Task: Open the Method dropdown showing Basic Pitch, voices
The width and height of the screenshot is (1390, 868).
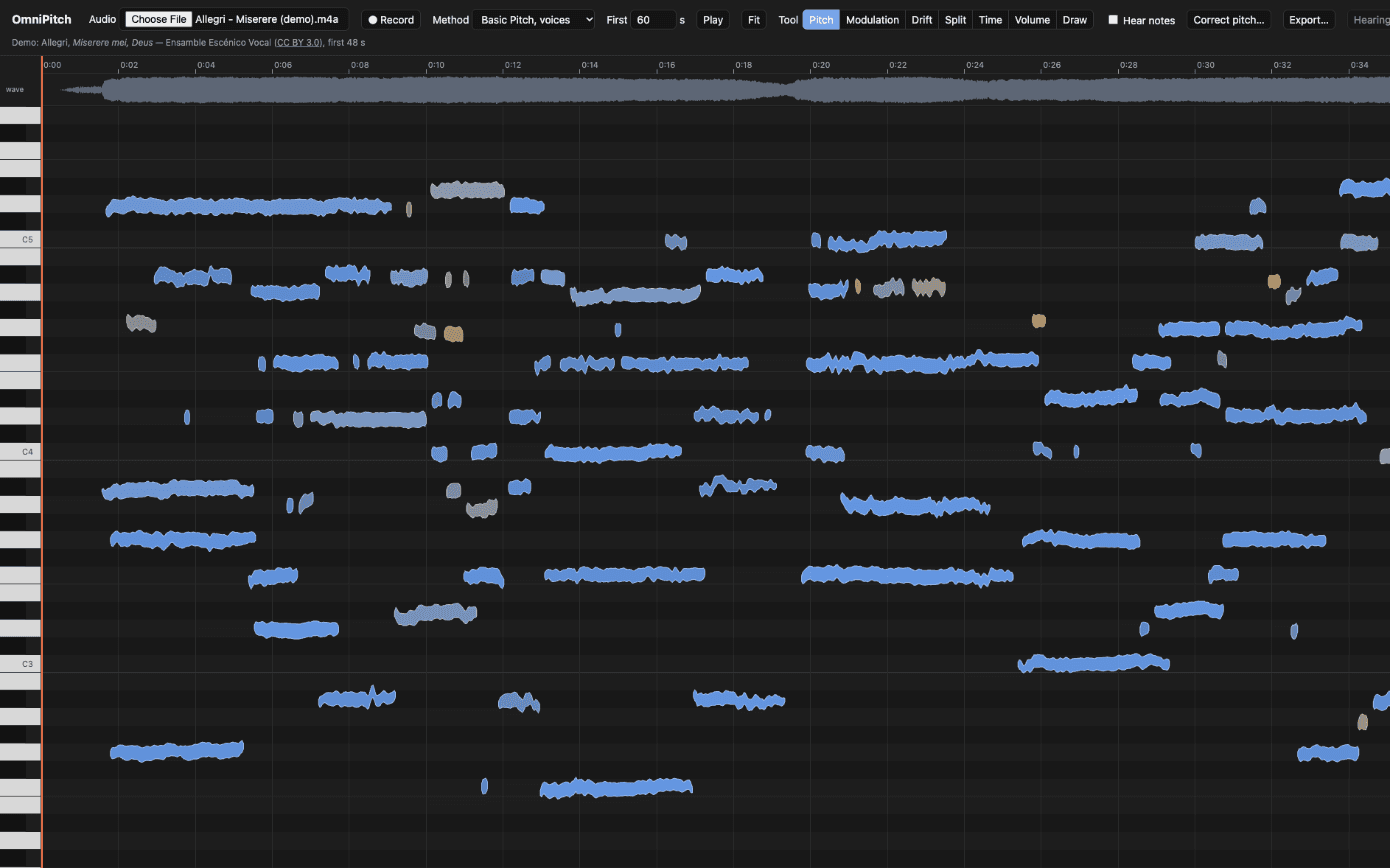Action: pos(534,20)
